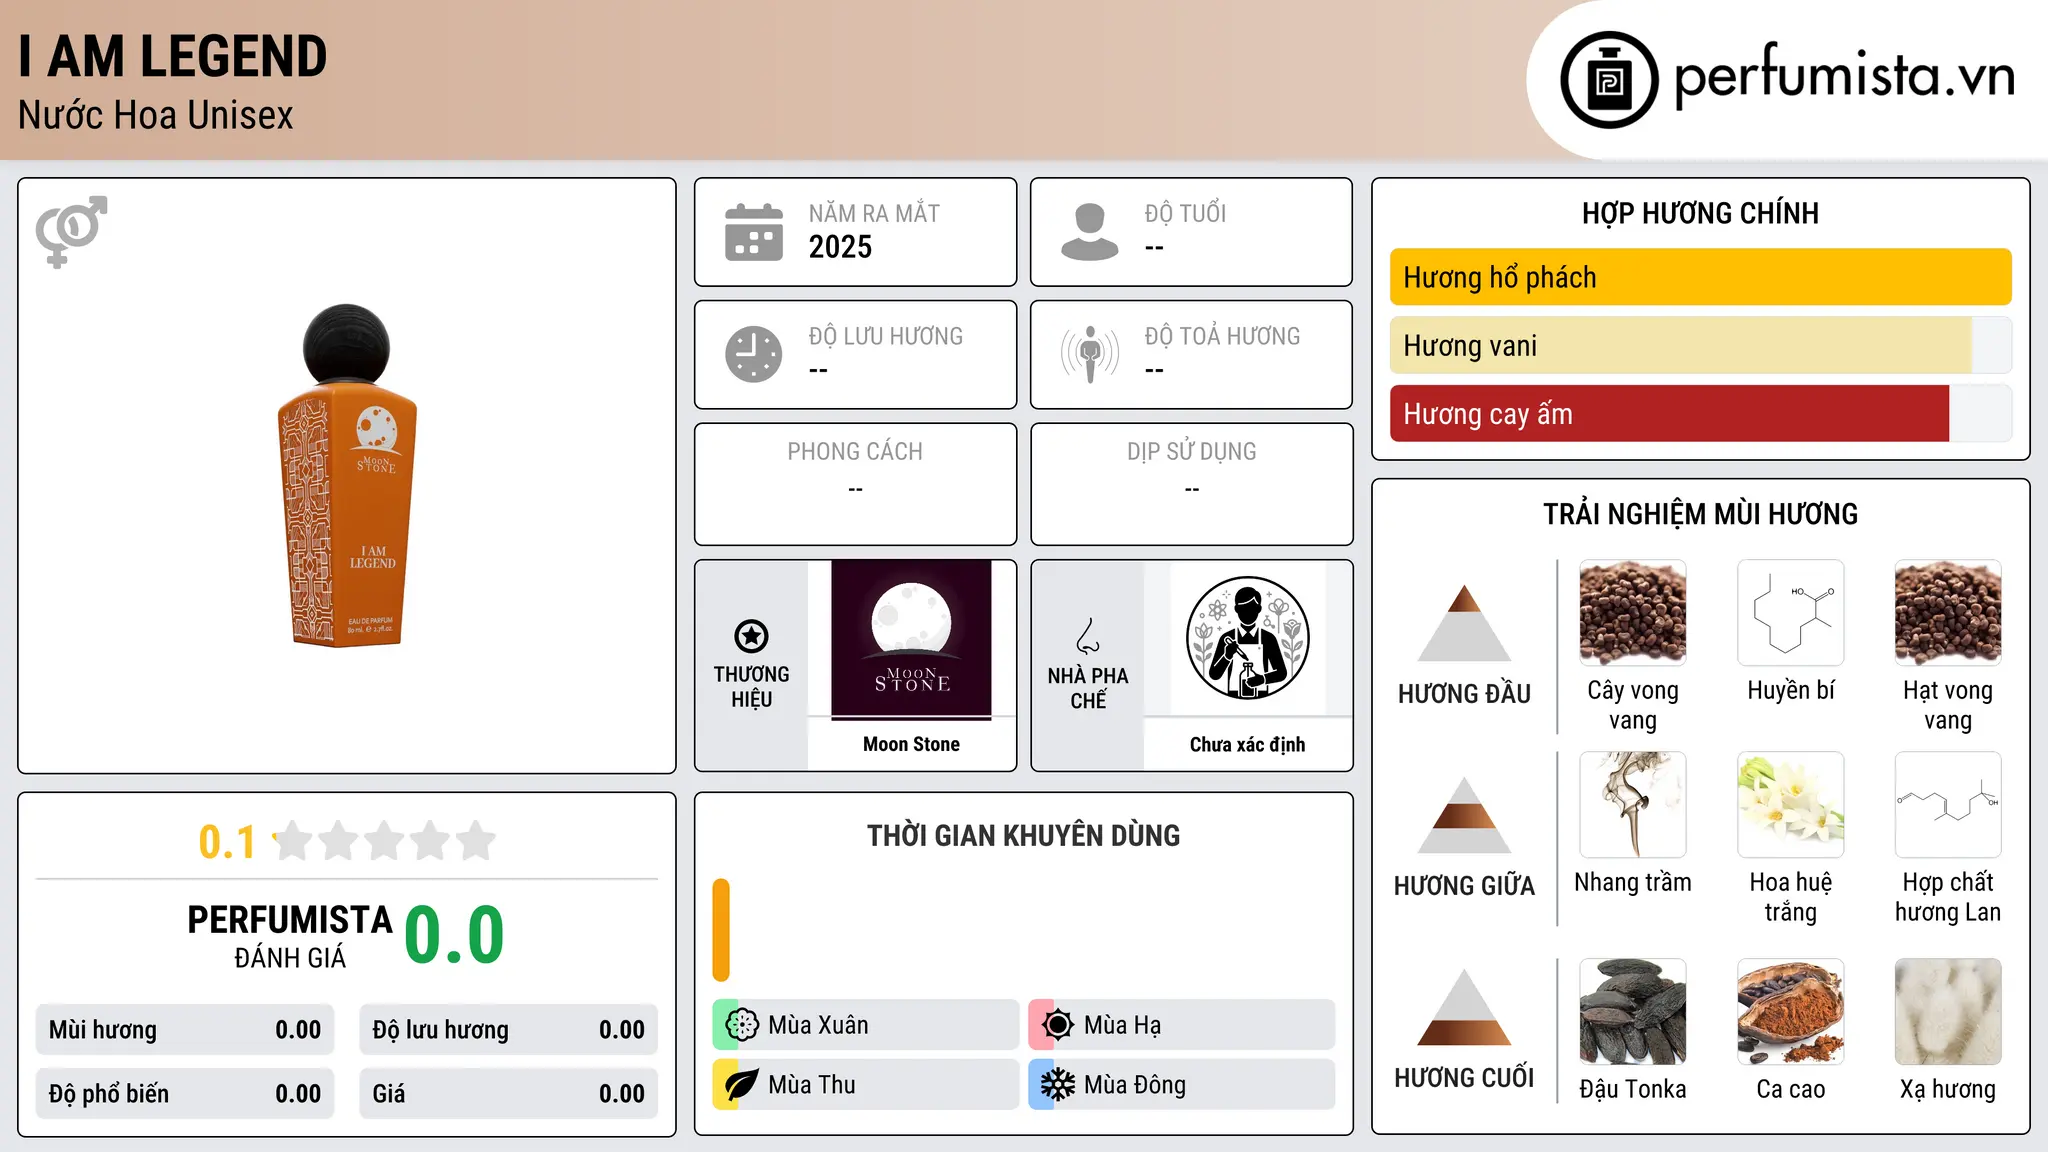This screenshot has height=1152, width=2048.
Task: Select the launch year value 2025
Action: pos(840,247)
